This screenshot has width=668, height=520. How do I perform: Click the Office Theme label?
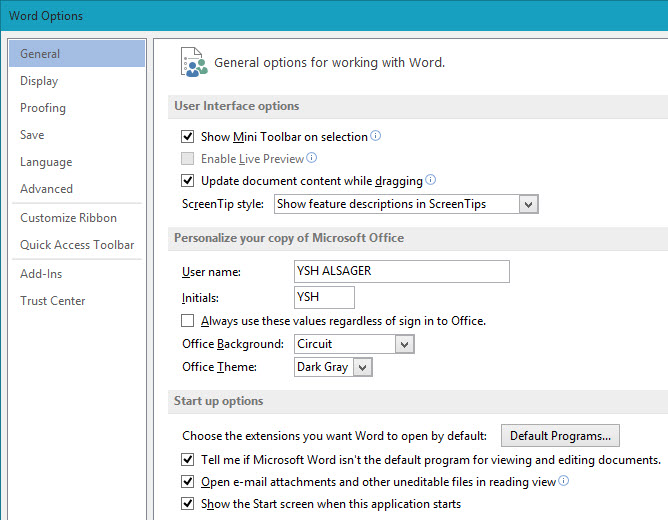(x=219, y=367)
